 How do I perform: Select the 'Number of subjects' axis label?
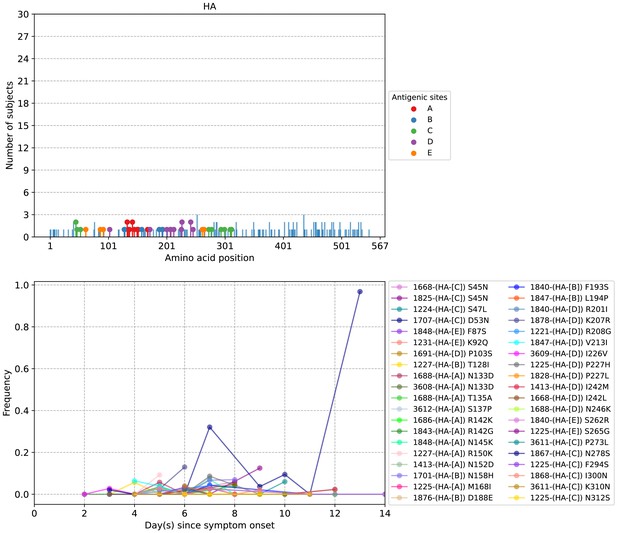9,125
